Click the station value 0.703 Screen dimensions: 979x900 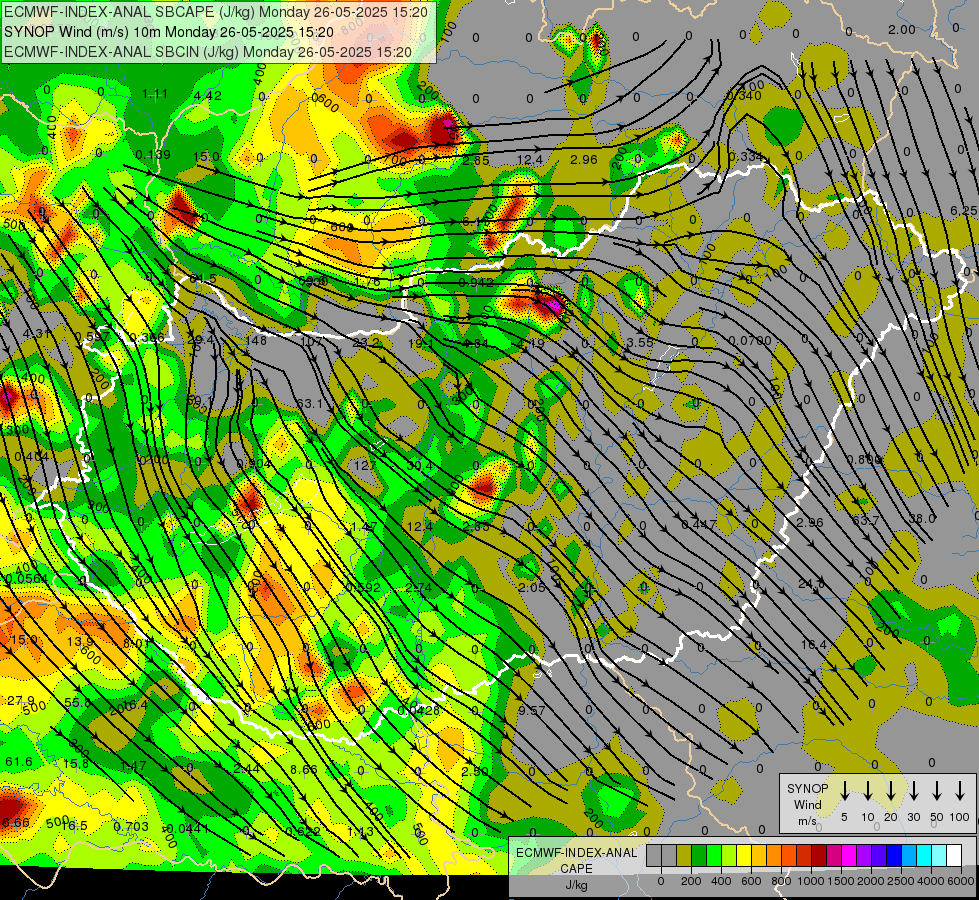pyautogui.click(x=131, y=827)
